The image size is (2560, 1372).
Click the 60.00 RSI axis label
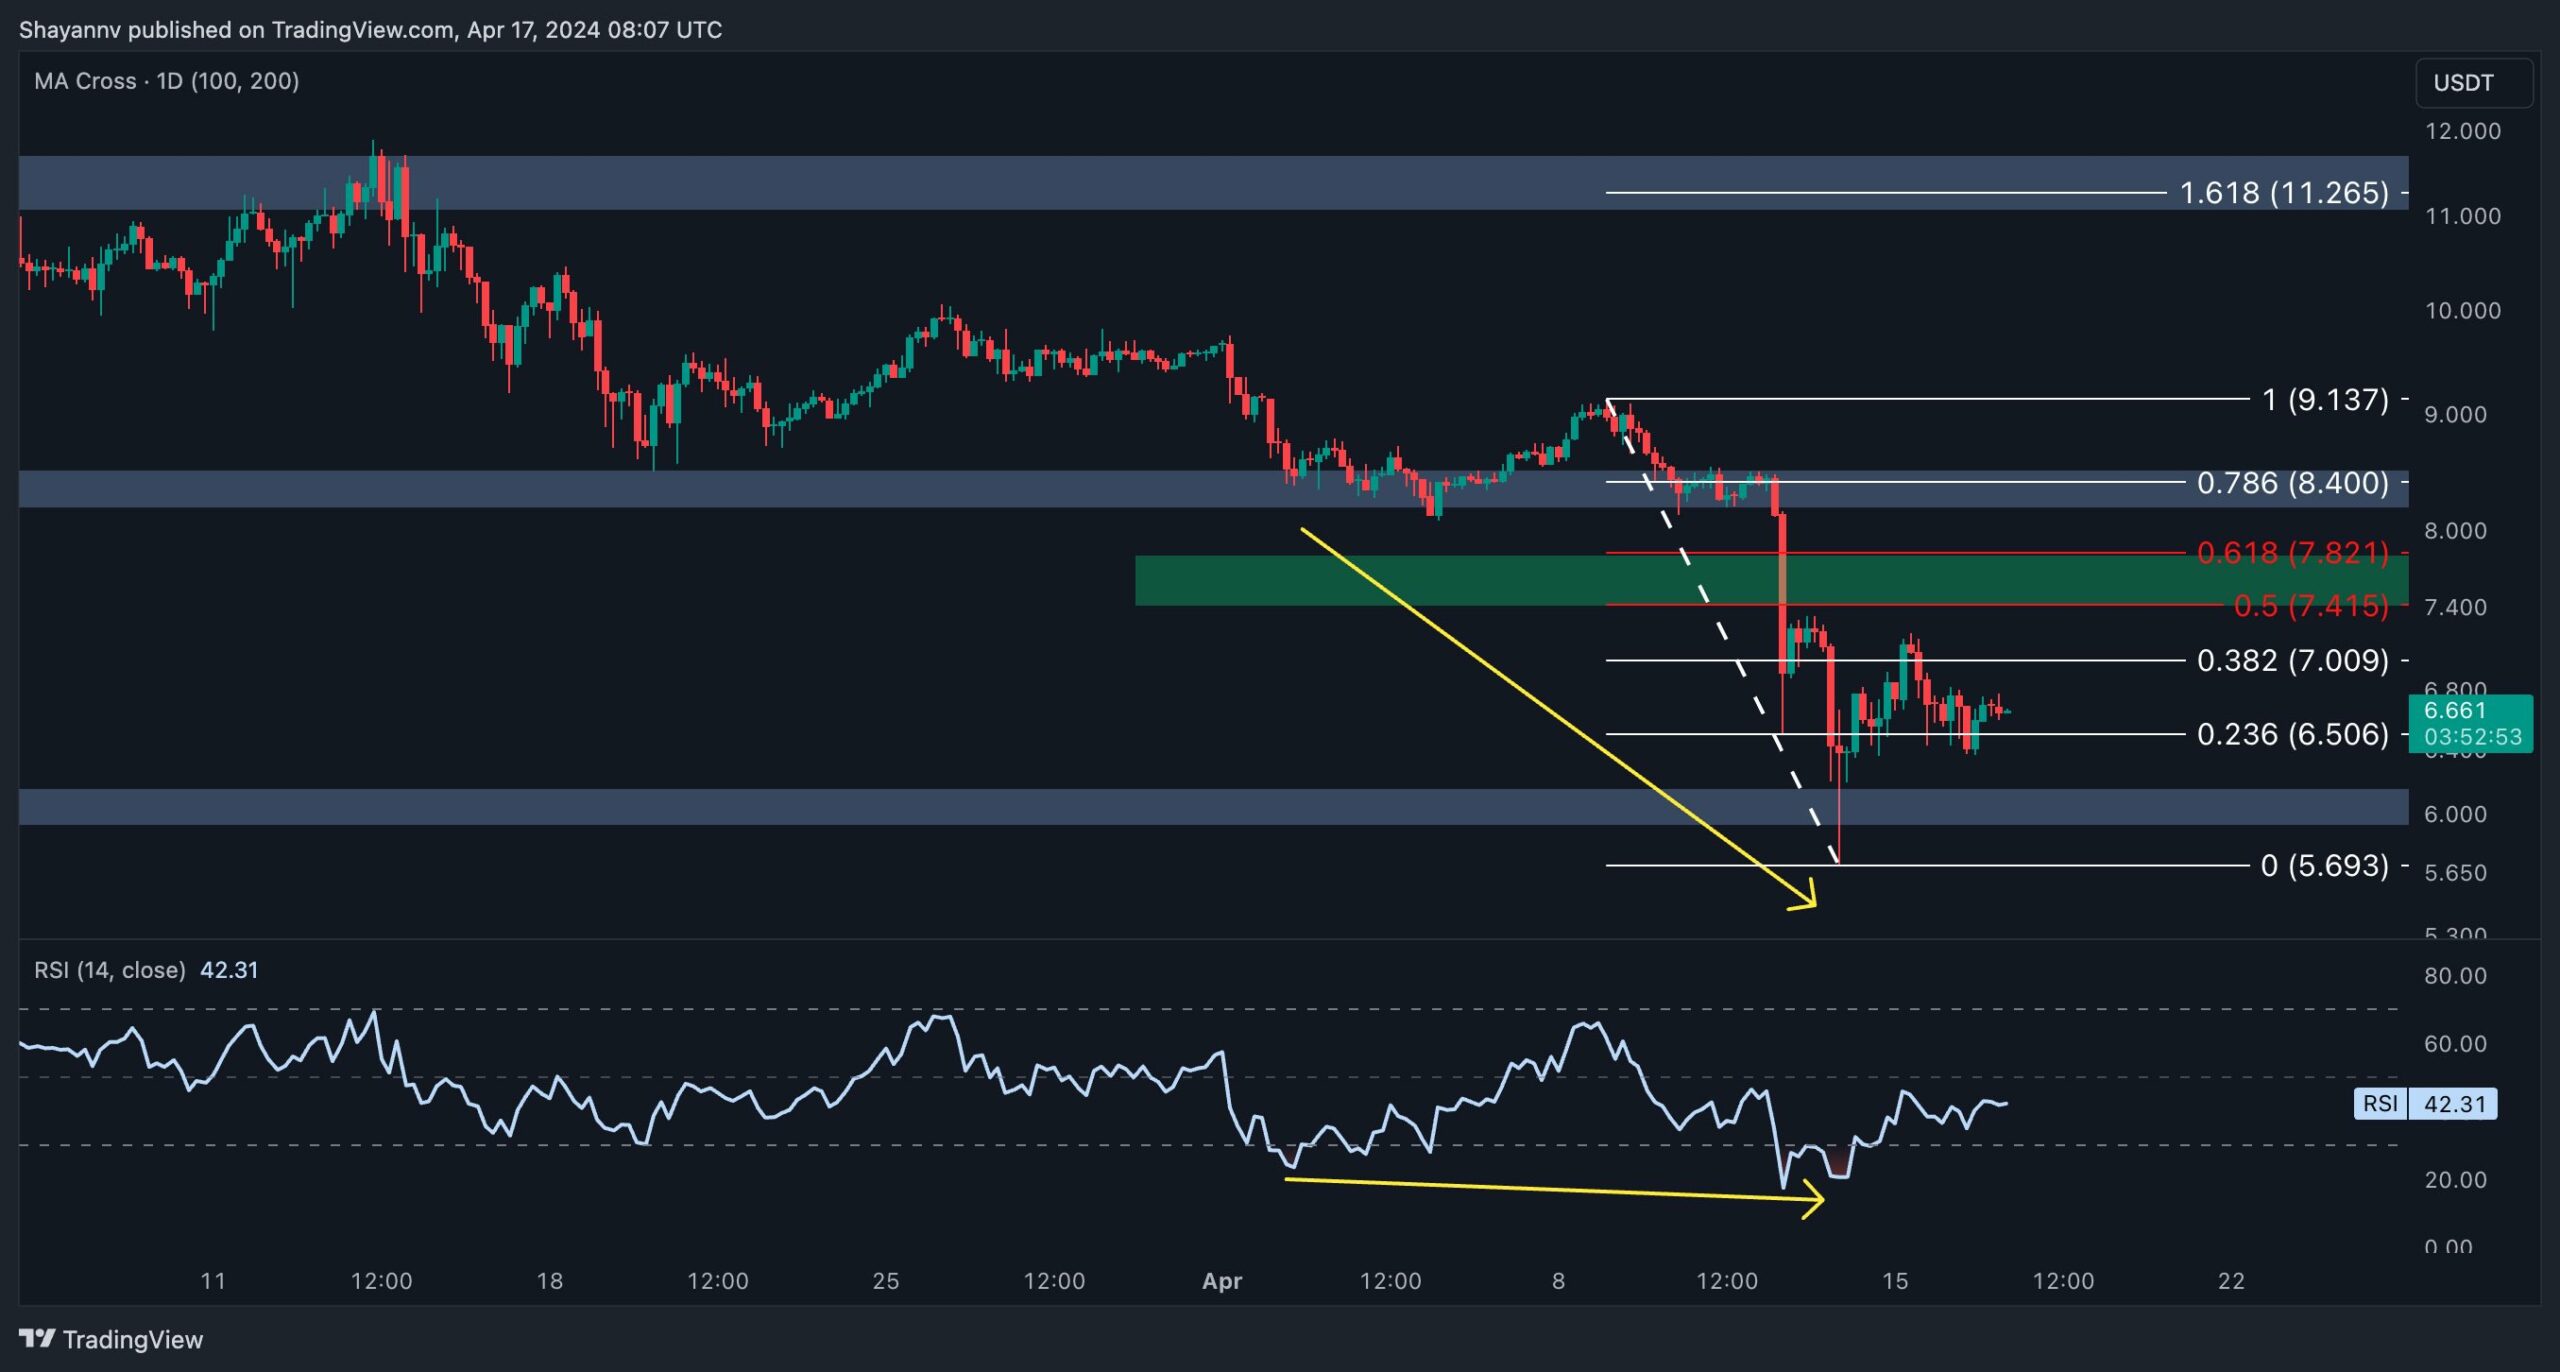2455,1044
